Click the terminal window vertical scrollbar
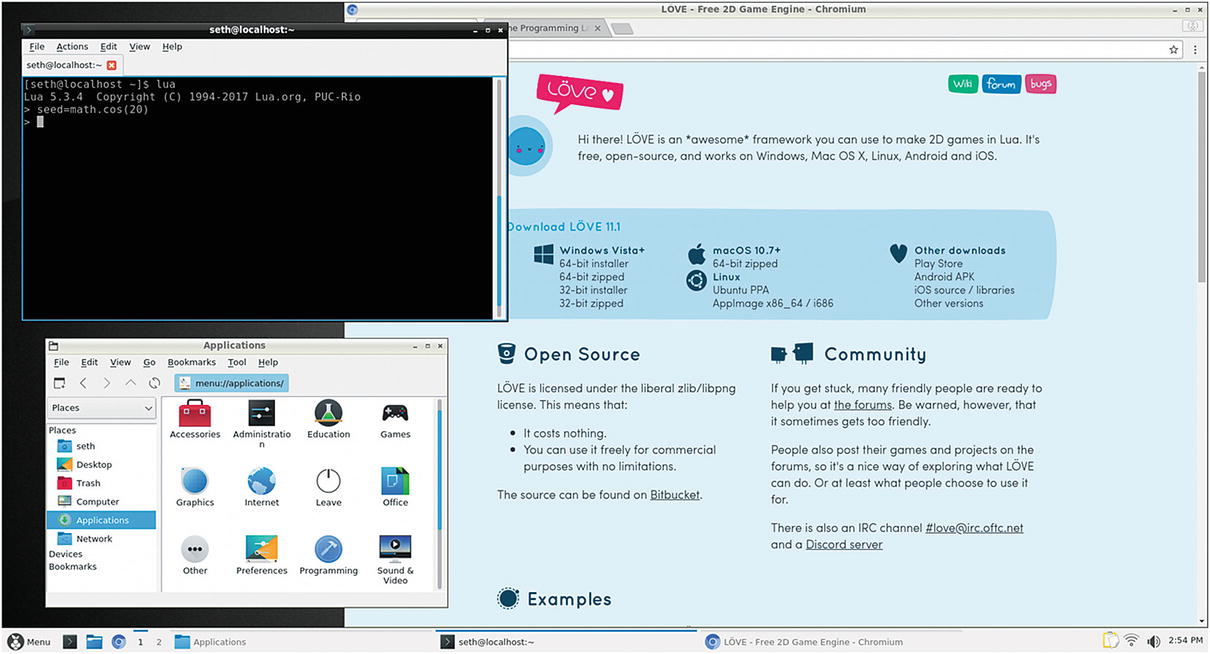The width and height of the screenshot is (1210, 654). tap(501, 199)
